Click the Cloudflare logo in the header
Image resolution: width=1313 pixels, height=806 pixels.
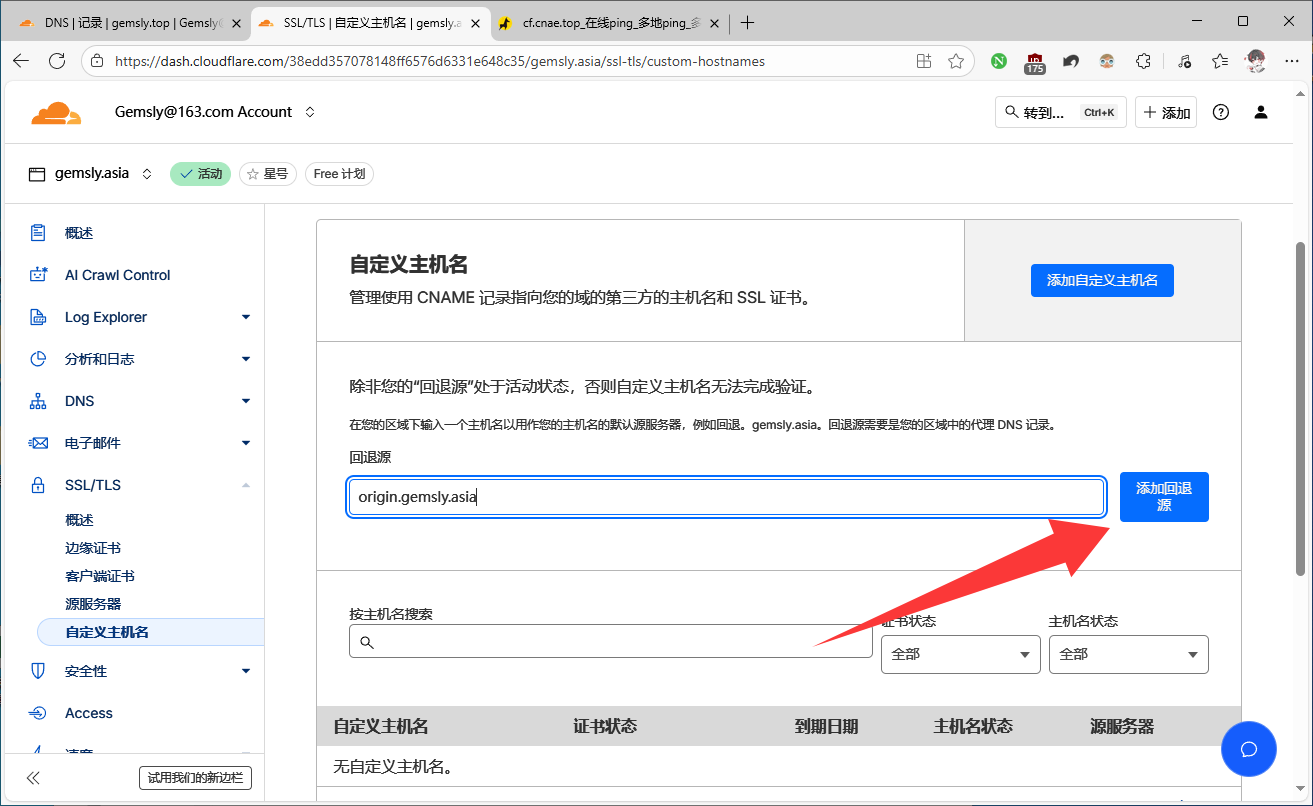[56, 112]
